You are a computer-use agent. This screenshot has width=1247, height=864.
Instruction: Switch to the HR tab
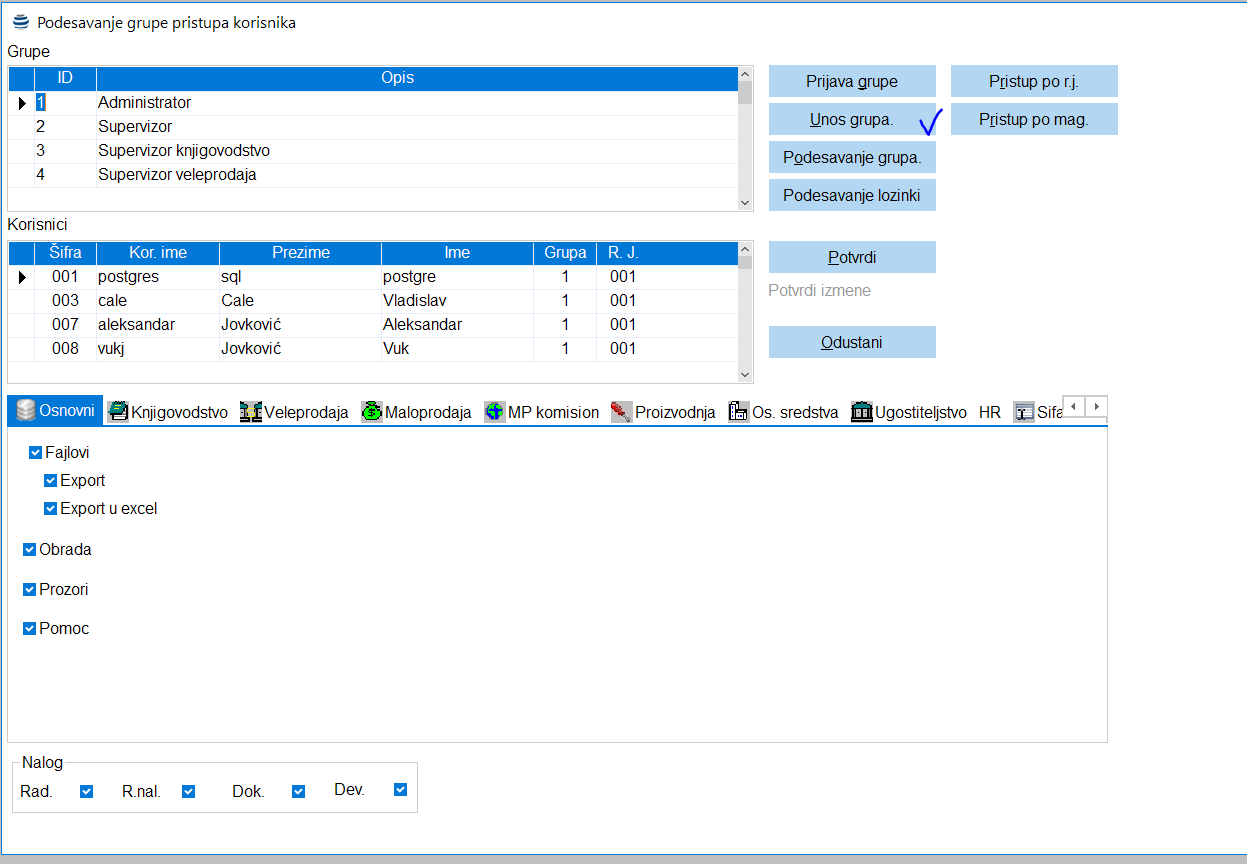coord(990,412)
